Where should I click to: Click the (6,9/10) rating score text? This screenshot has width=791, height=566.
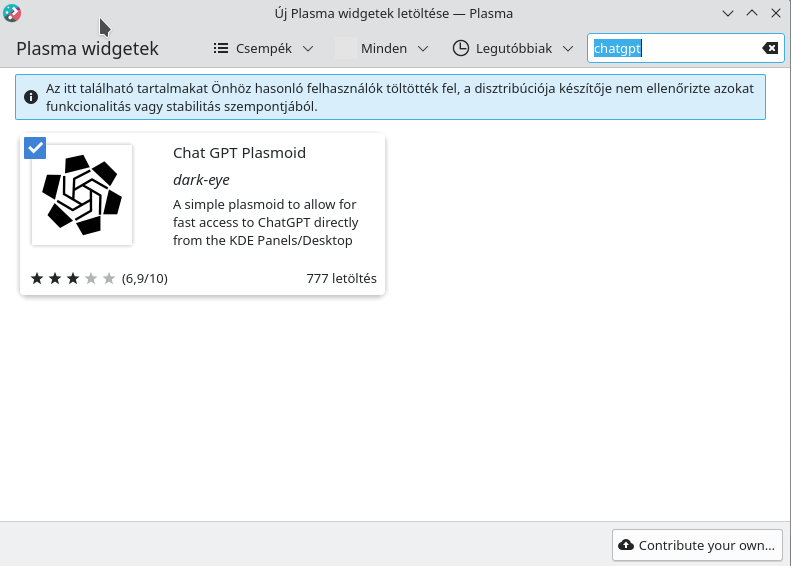click(x=145, y=278)
